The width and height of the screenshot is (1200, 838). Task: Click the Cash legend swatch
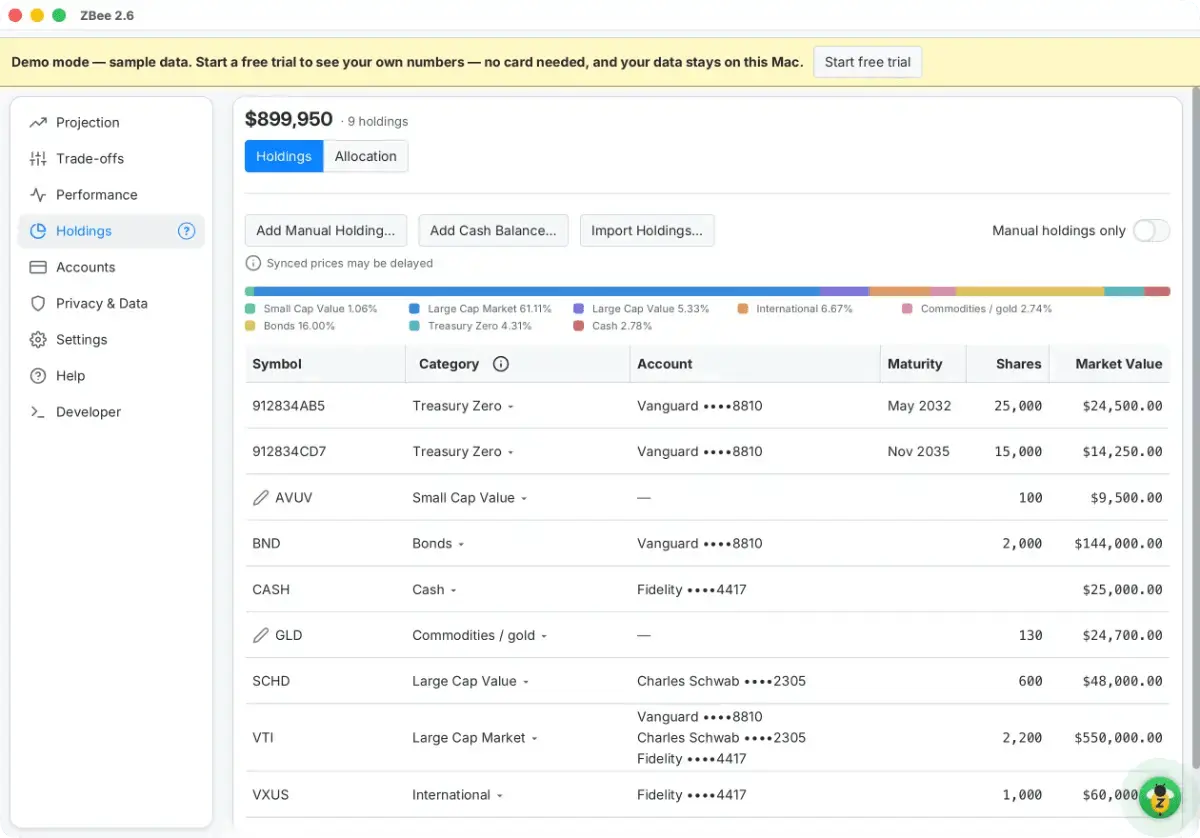[x=578, y=326]
